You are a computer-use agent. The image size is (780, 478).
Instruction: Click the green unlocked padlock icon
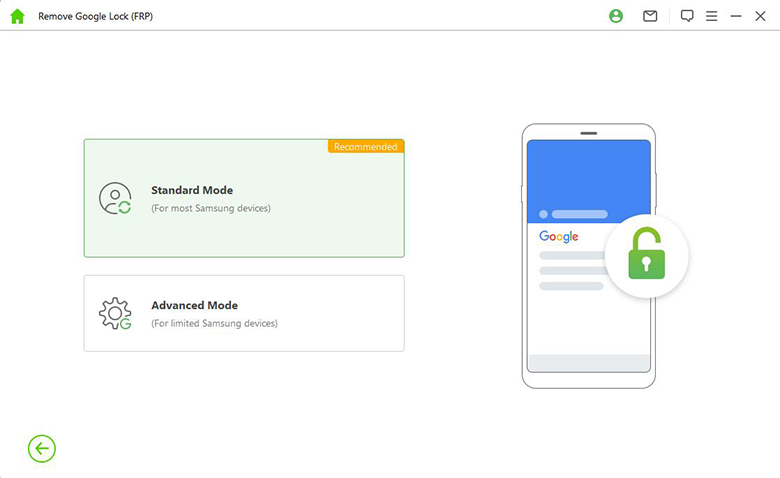click(x=646, y=256)
